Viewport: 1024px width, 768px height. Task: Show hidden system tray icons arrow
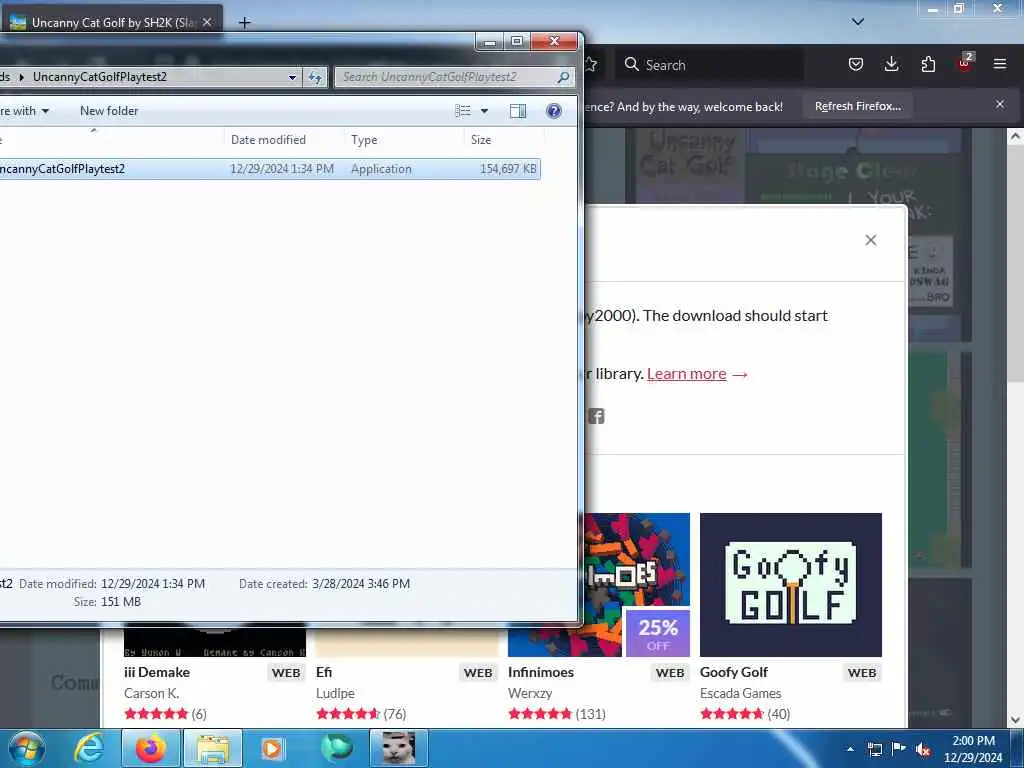click(x=850, y=749)
